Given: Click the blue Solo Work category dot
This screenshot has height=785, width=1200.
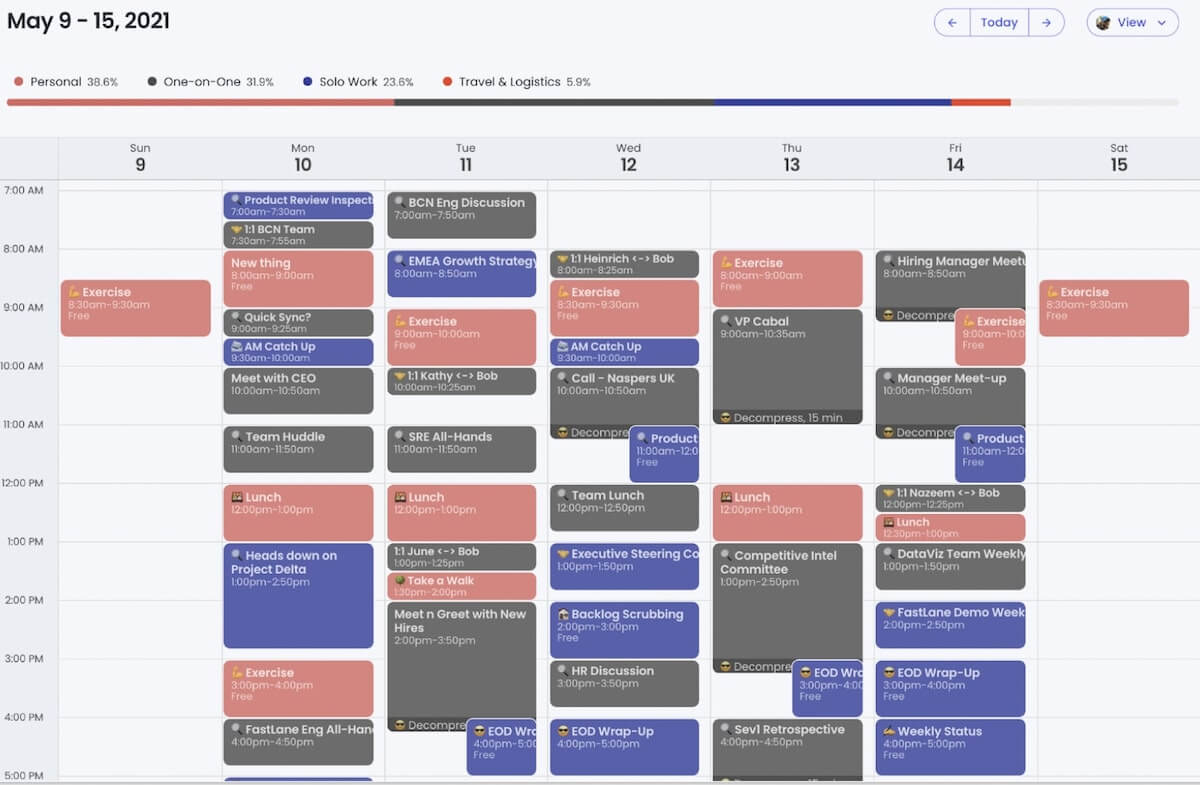Looking at the screenshot, I should point(308,82).
